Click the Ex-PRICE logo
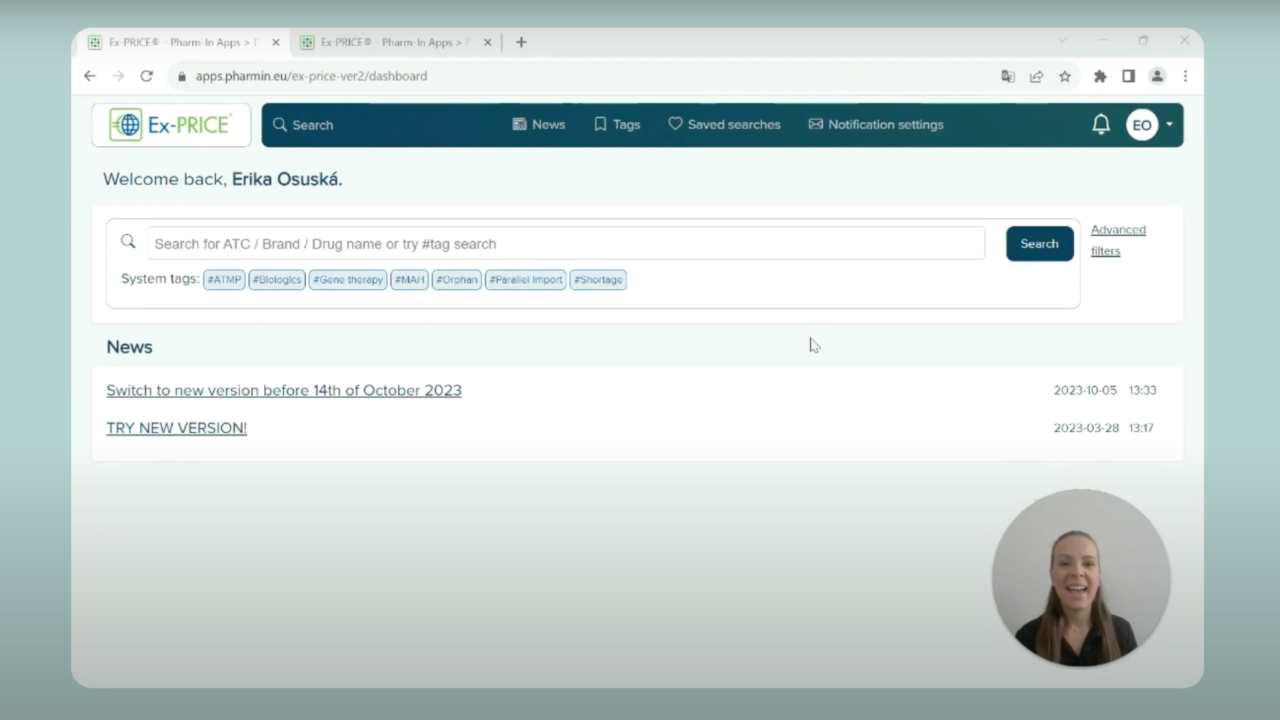The height and width of the screenshot is (720, 1280). [x=171, y=125]
